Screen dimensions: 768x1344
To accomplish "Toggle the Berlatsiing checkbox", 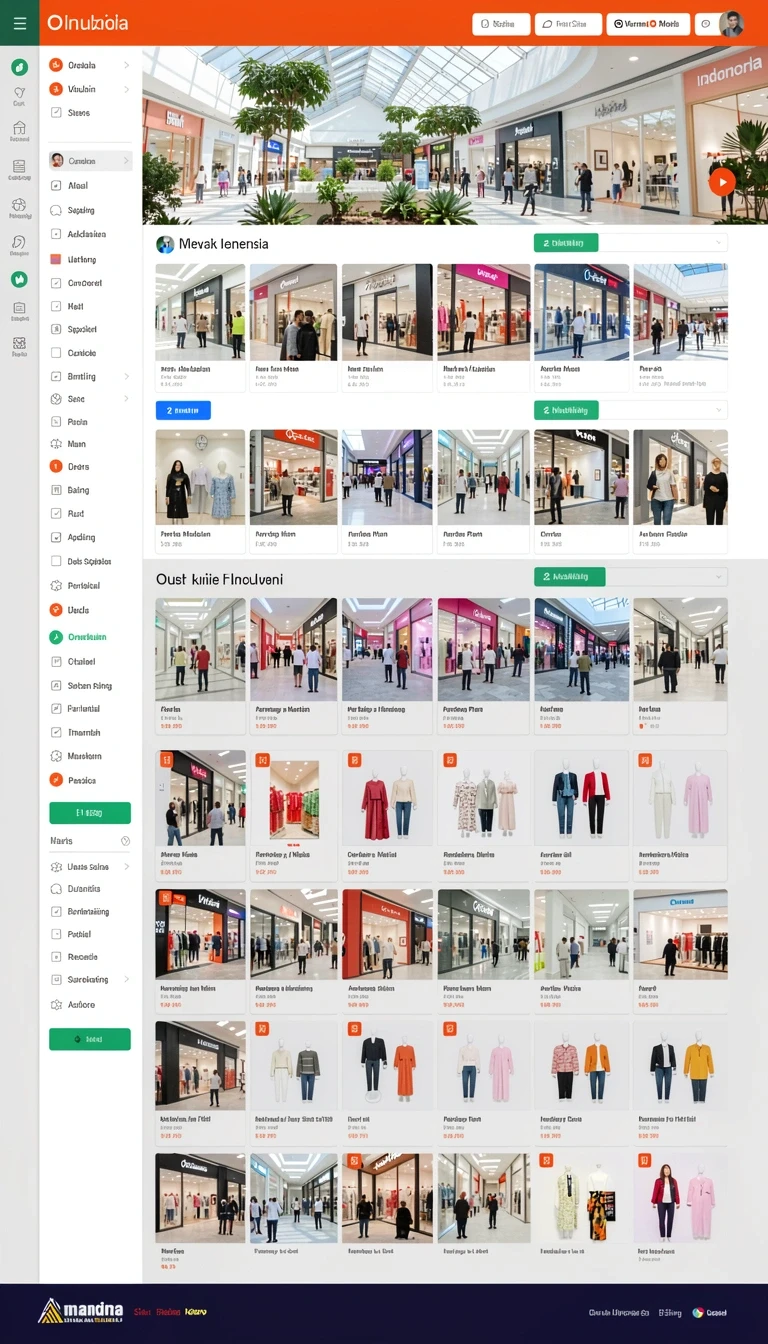I will point(56,911).
